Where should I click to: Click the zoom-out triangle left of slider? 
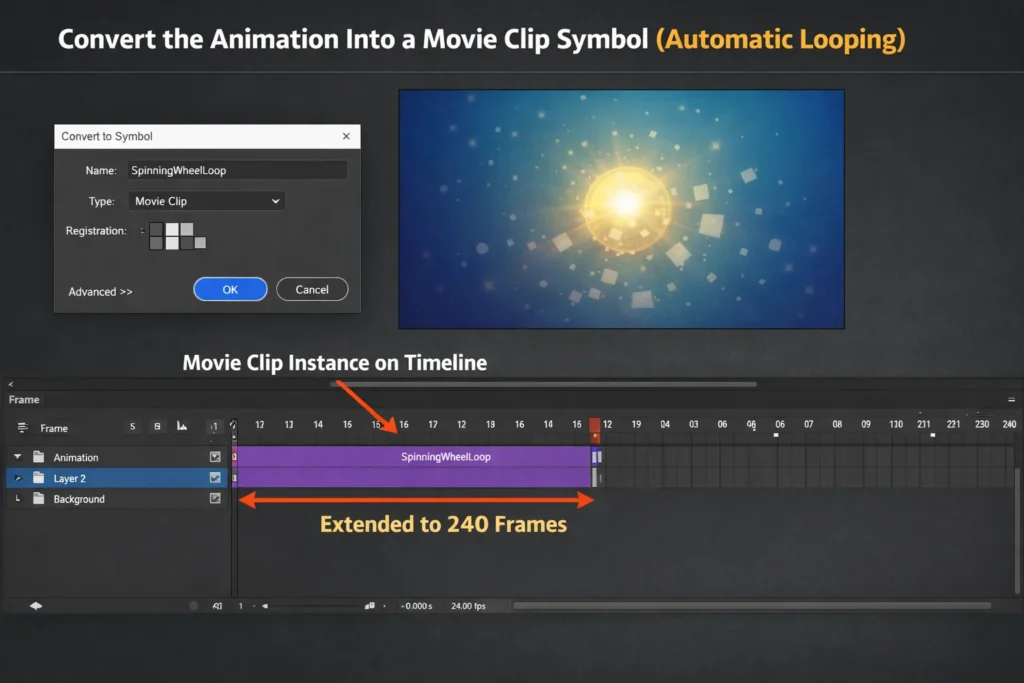264,606
